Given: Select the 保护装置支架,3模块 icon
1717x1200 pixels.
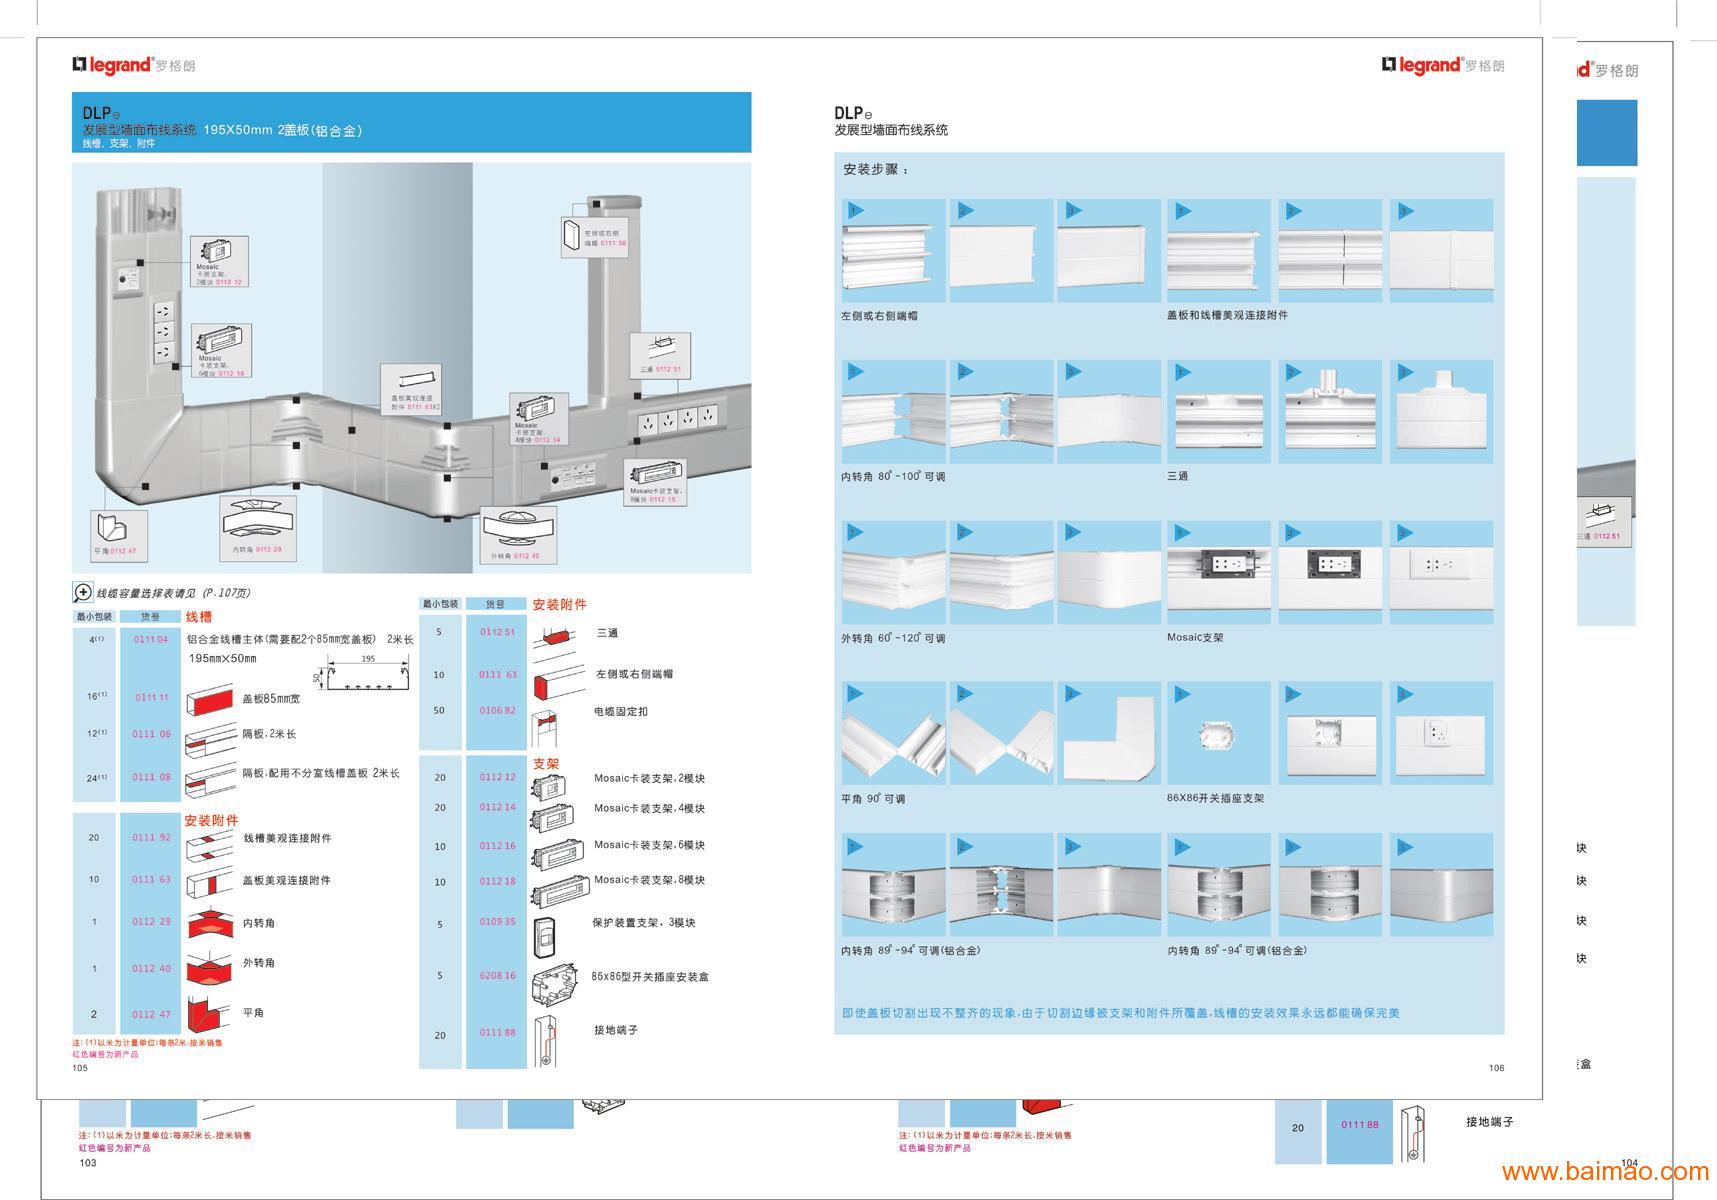Looking at the screenshot, I should tap(545, 936).
